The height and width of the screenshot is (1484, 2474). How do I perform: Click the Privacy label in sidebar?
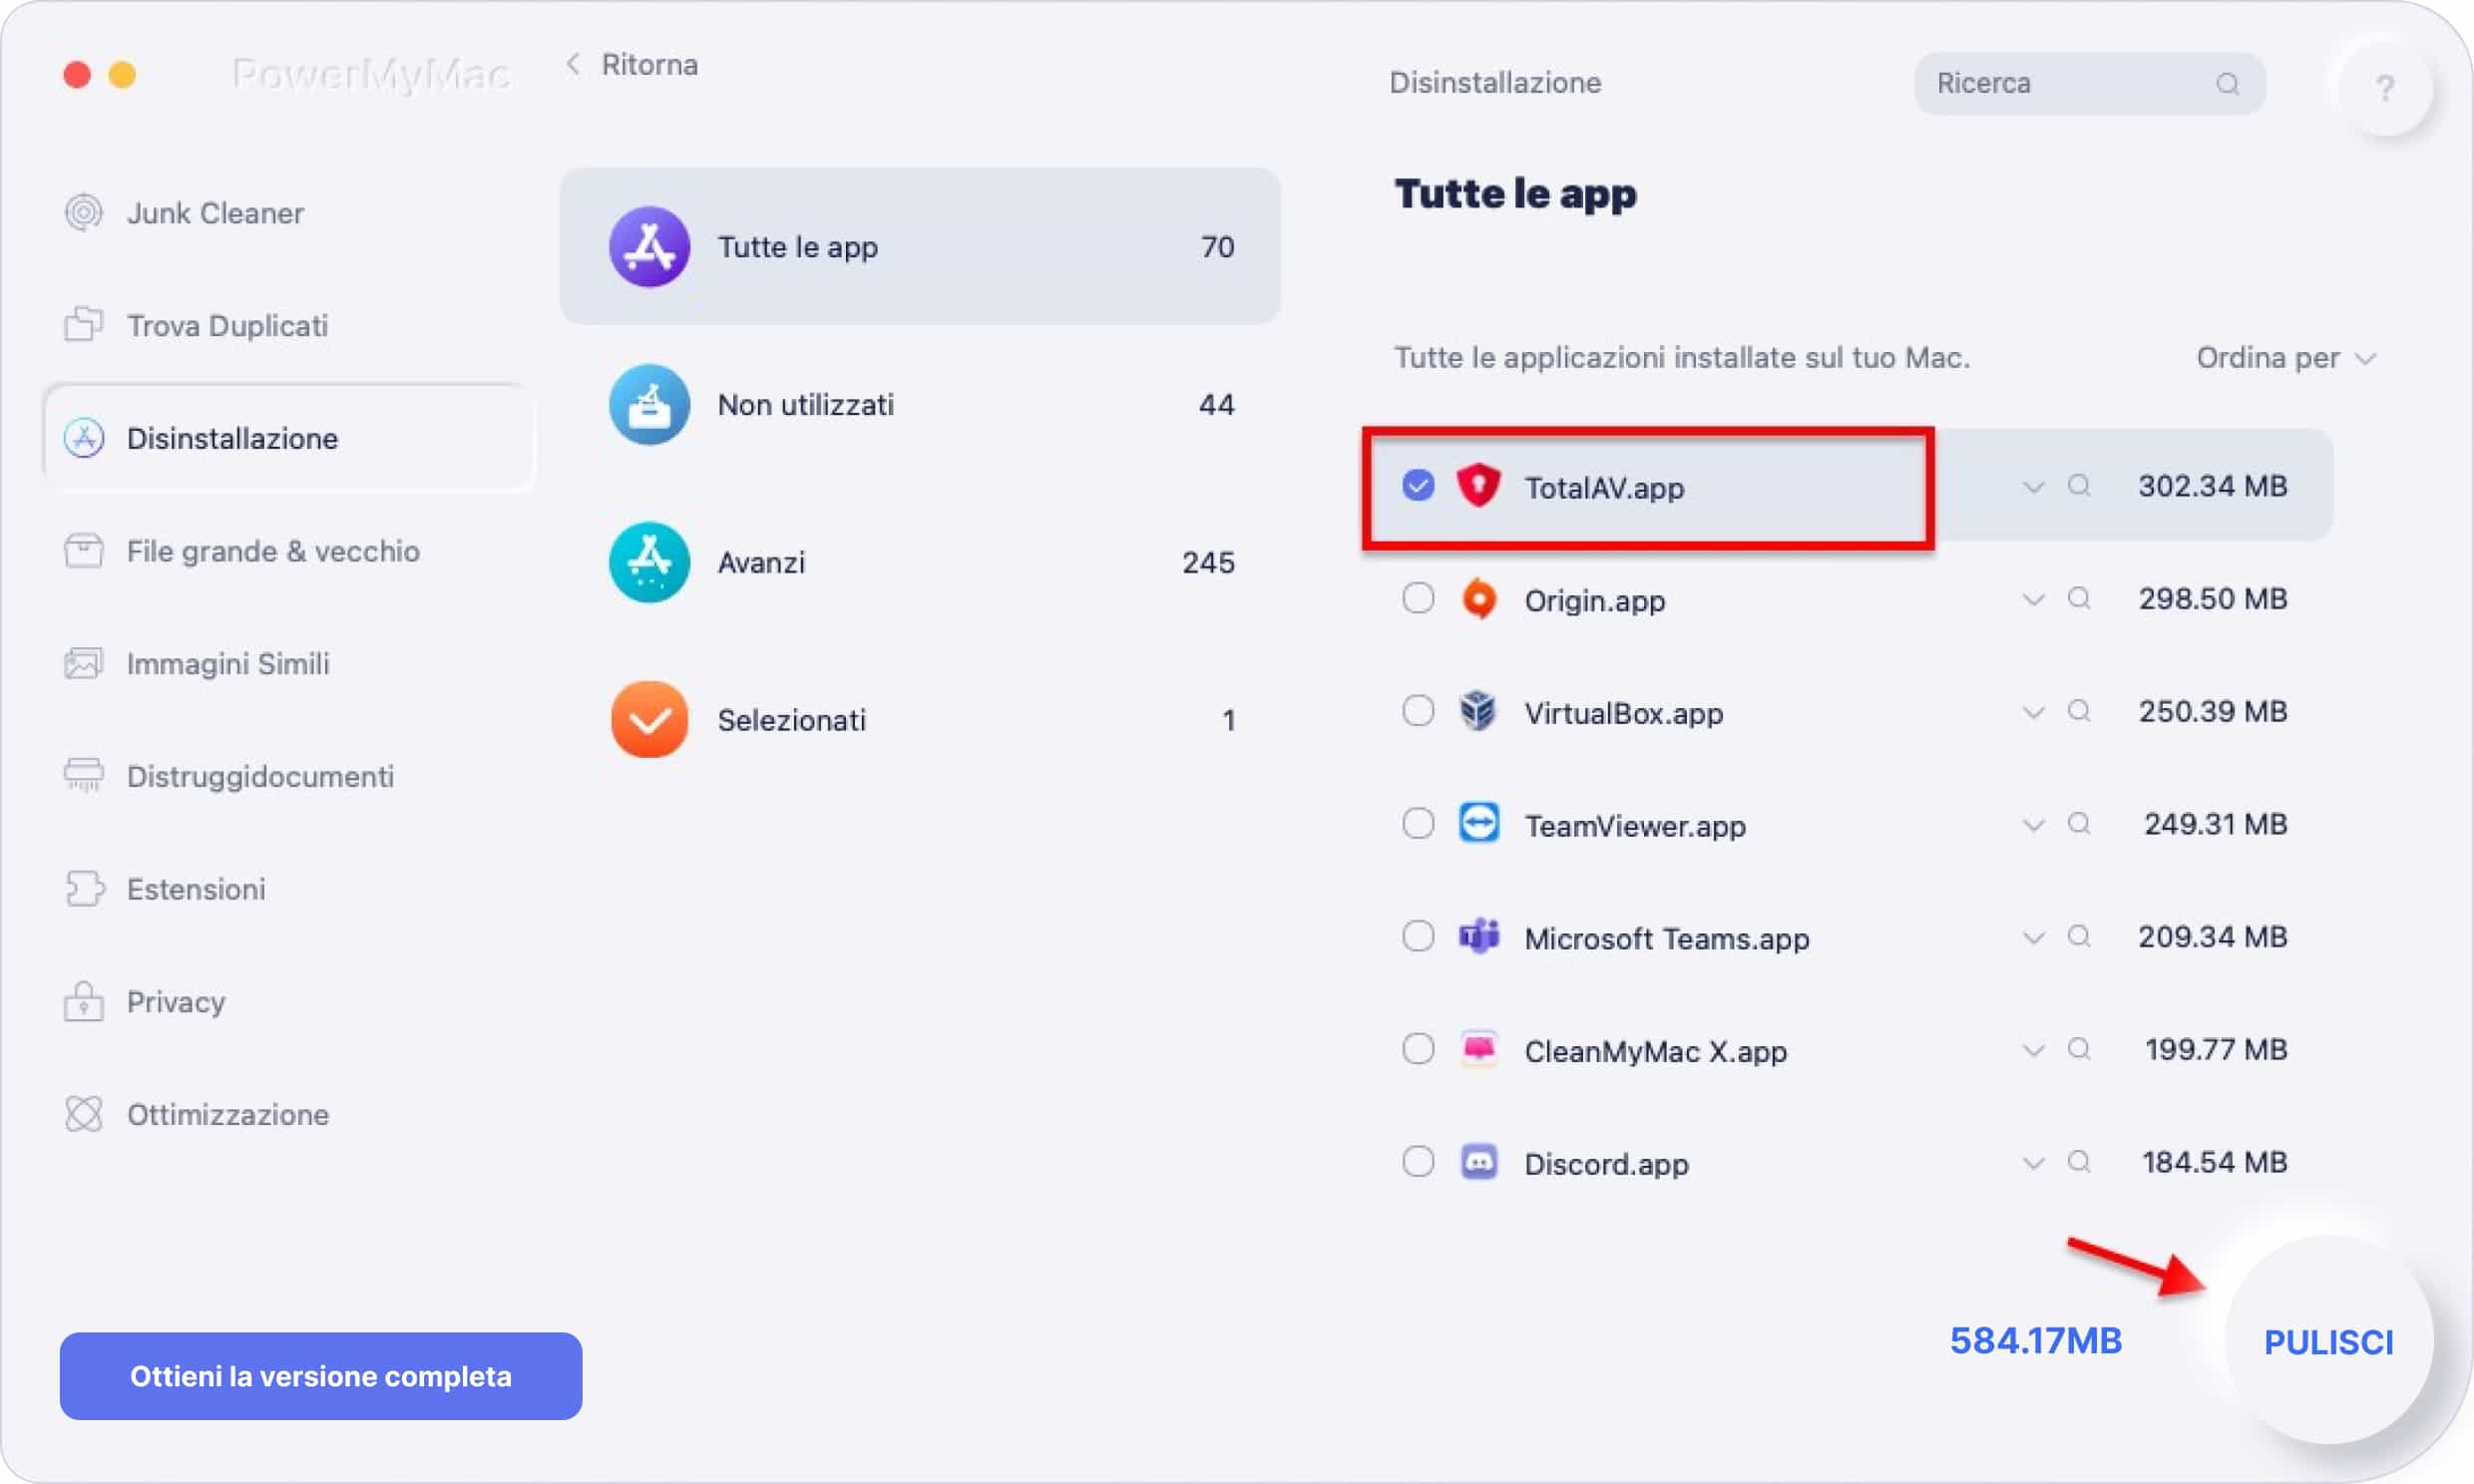point(176,1002)
